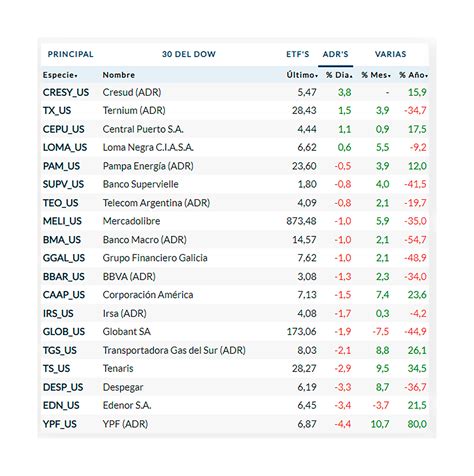Open IRS_US ticker
Screen dimensions: 474x476
pos(58,314)
